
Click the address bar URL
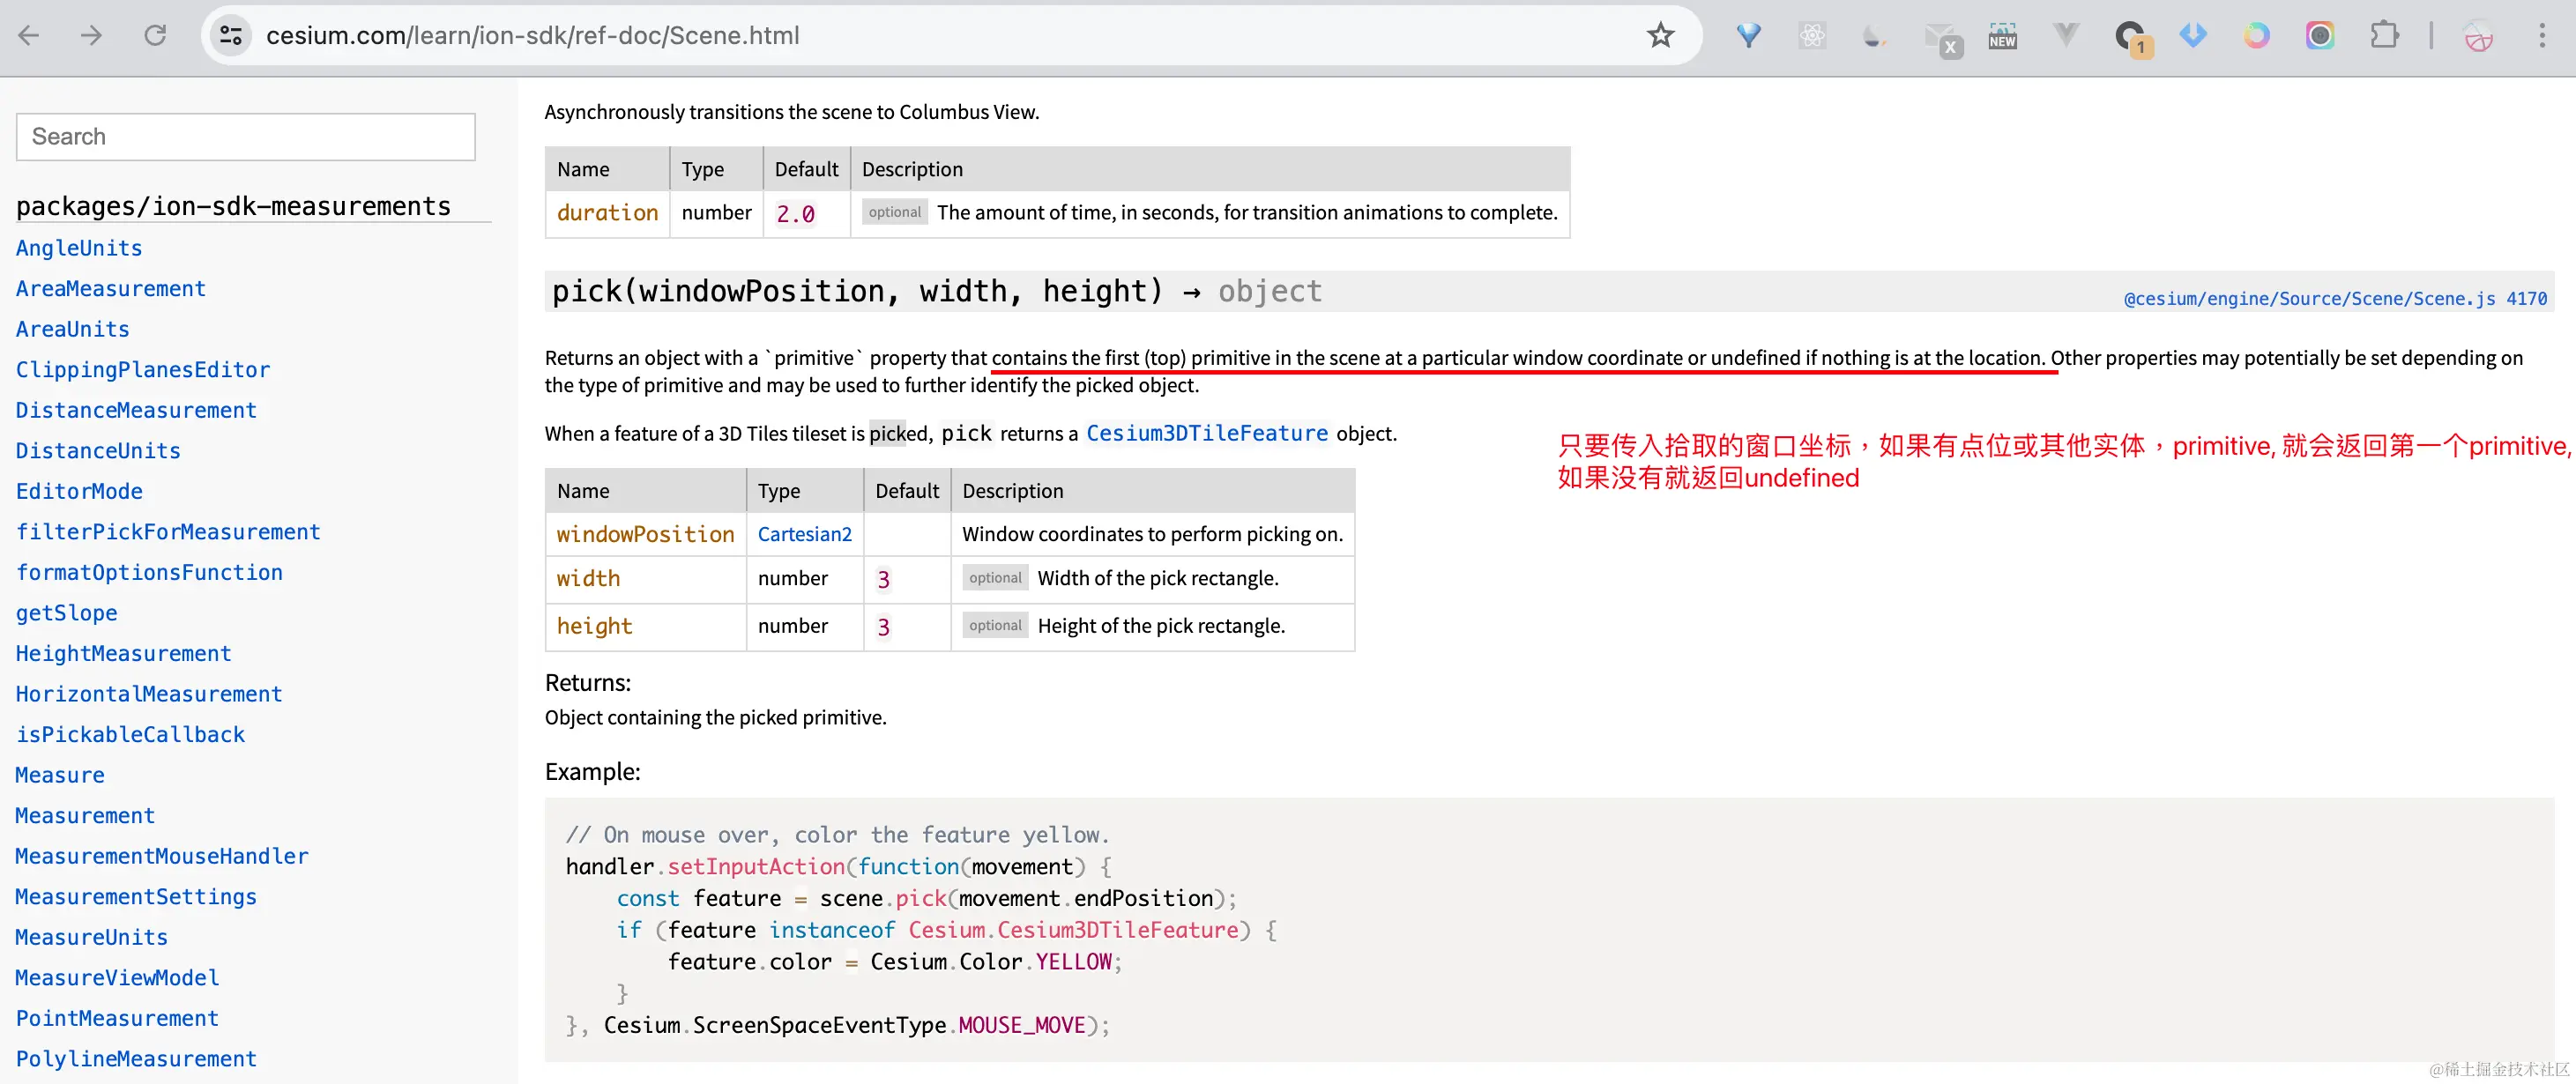pos(533,36)
